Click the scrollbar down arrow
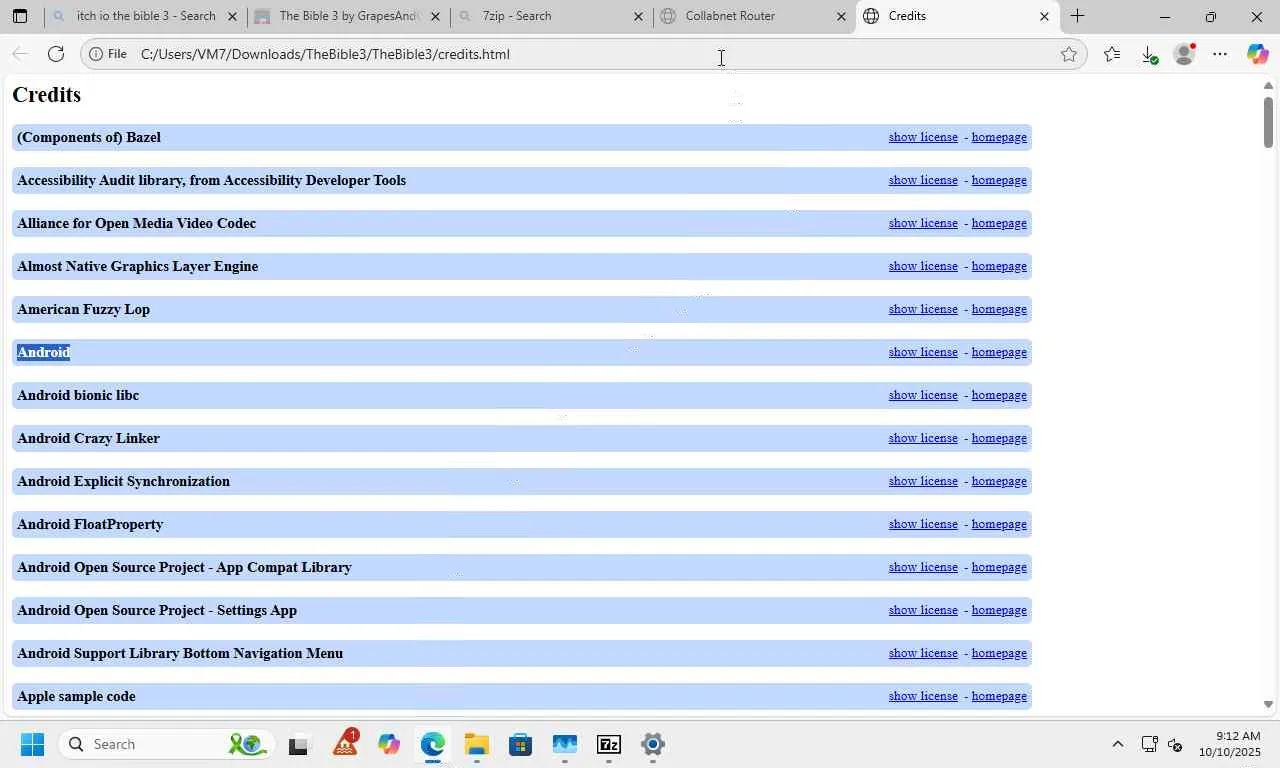The width and height of the screenshot is (1280, 768). (1268, 704)
